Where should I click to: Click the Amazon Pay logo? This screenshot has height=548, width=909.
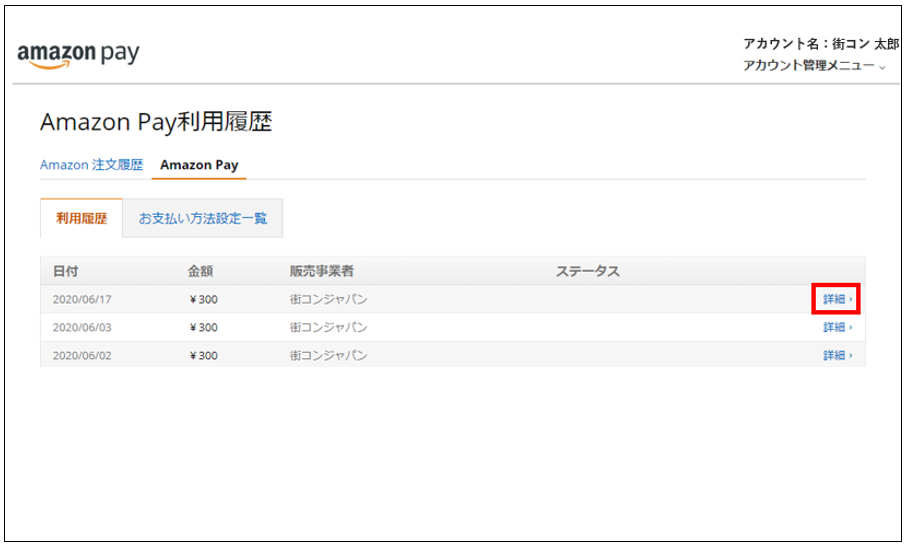pos(78,55)
